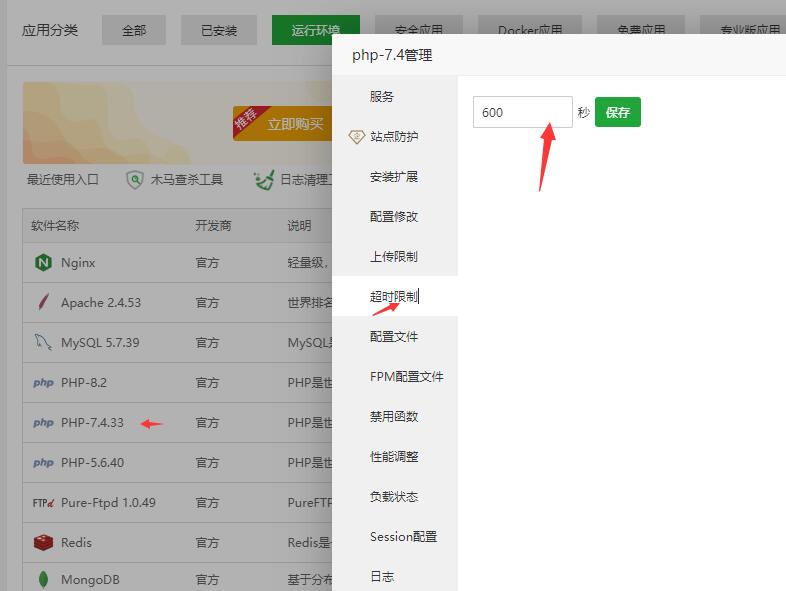The height and width of the screenshot is (591, 786).
Task: Select the 全部 category button
Action: point(134,31)
